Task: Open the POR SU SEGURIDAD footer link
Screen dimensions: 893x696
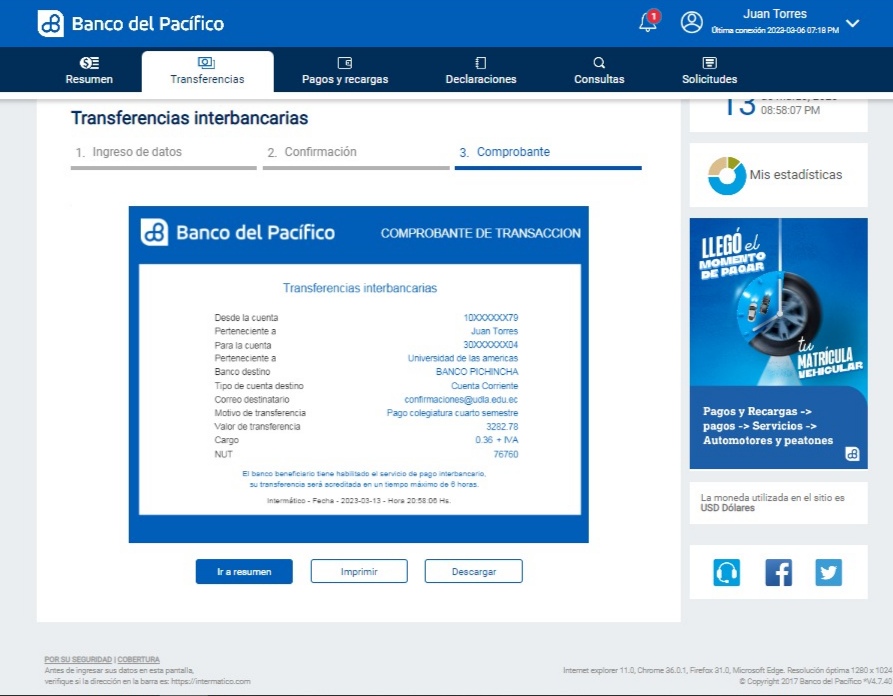Action: coord(78,659)
